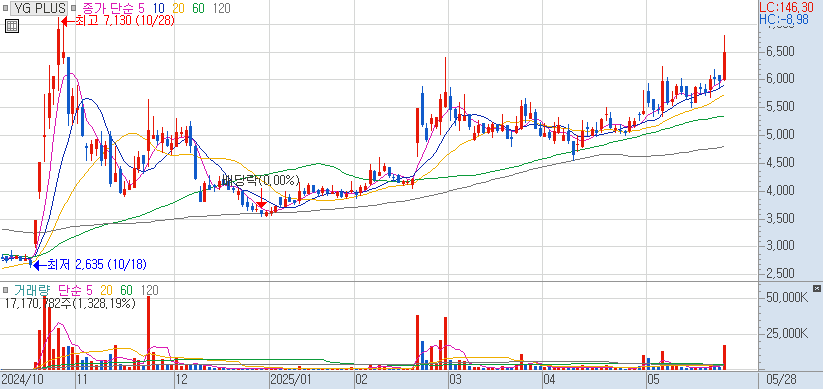The image size is (823, 389).
Task: Open the grid table icon under YG PLUS
Action: coord(12,26)
